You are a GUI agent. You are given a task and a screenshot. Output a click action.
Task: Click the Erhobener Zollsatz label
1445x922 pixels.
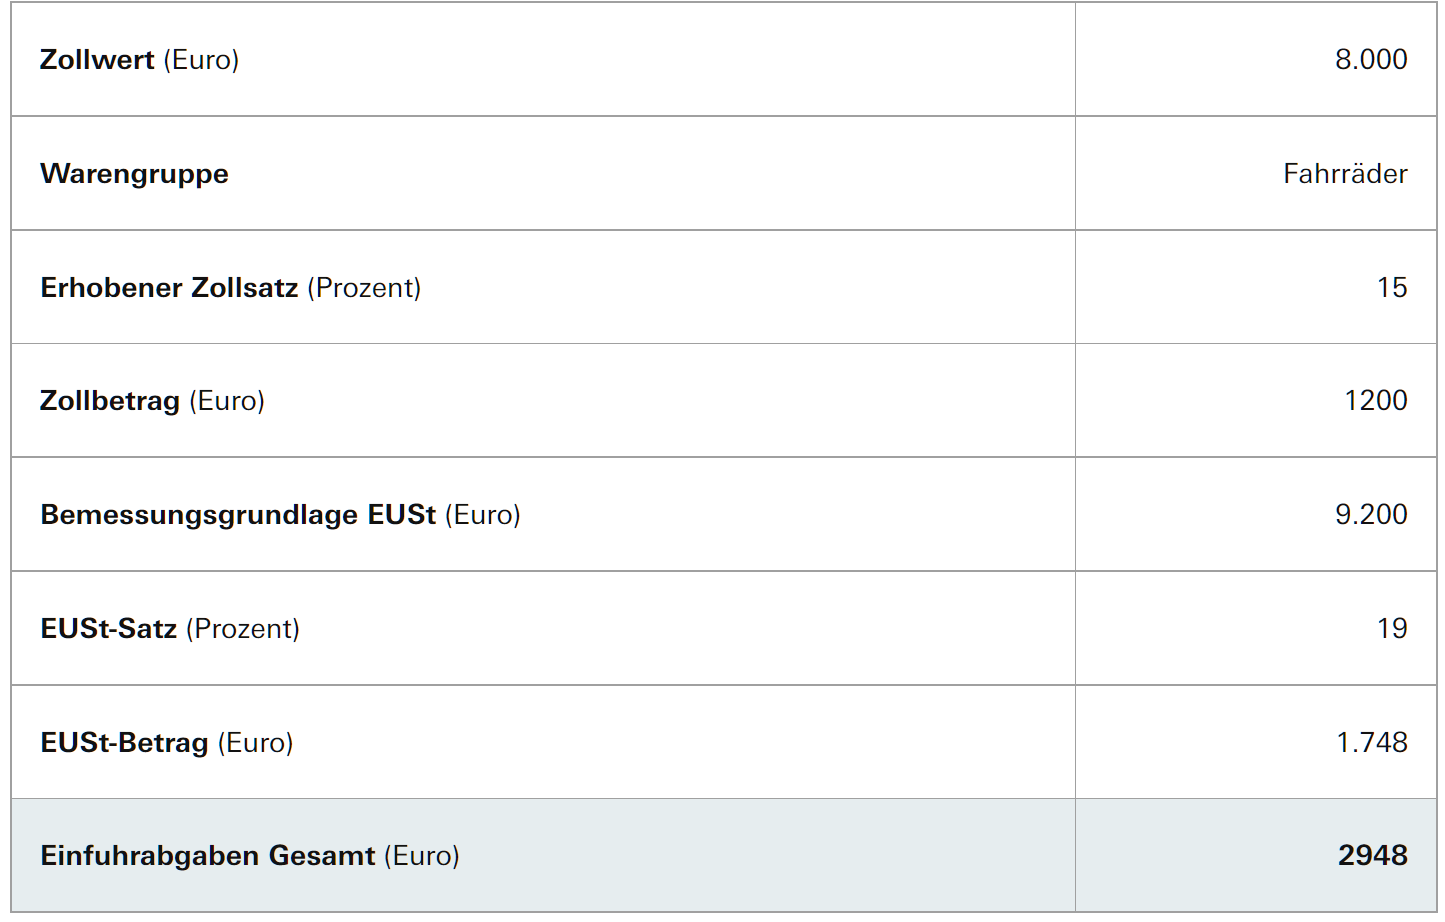(x=169, y=288)
